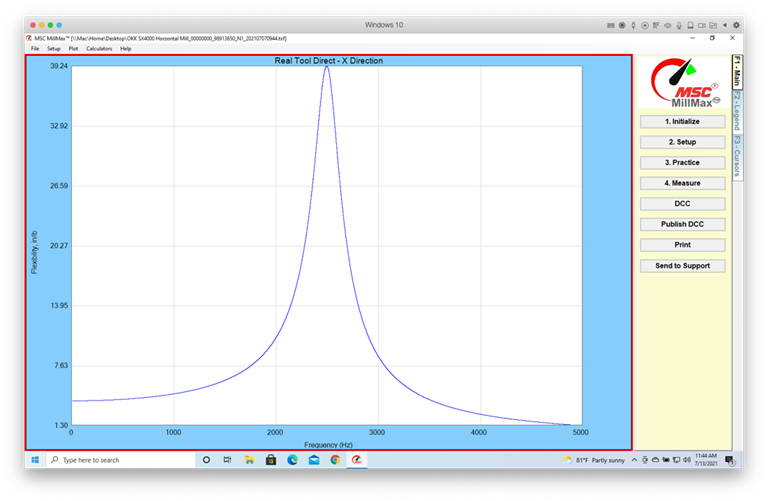Switch to the F1 - Main side tab
The width and height of the screenshot is (768, 501).
click(737, 72)
